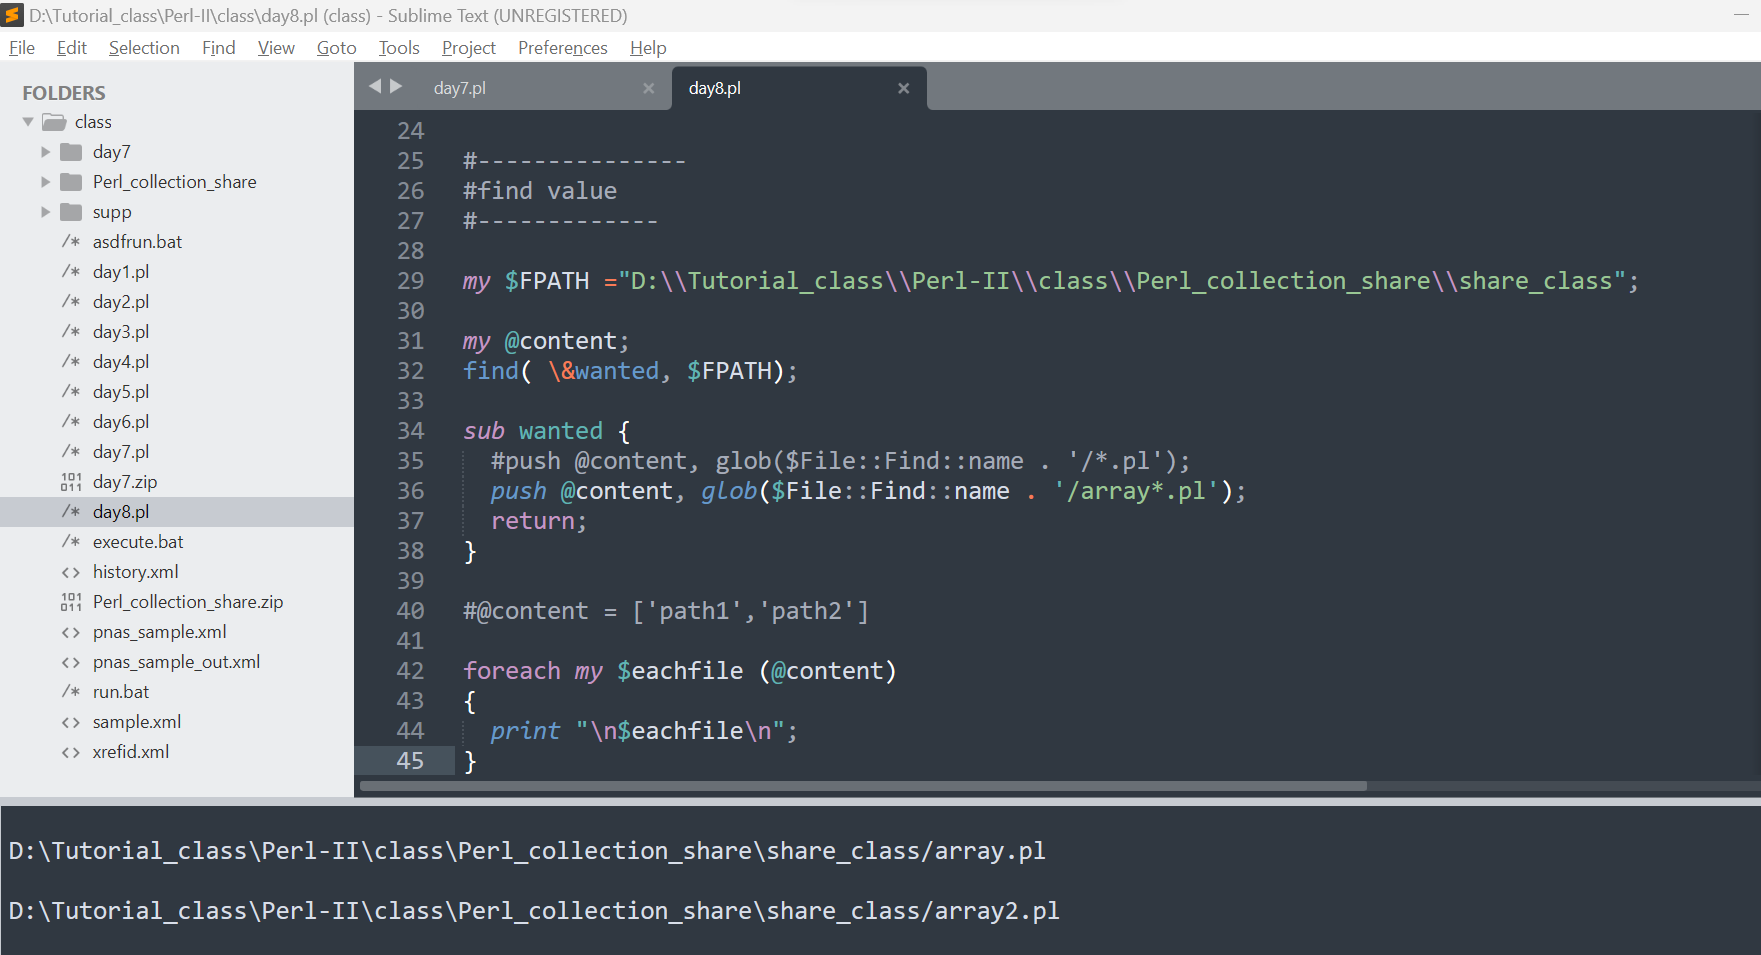
Task: Expand the Perl_collection_share folder
Action: point(45,182)
